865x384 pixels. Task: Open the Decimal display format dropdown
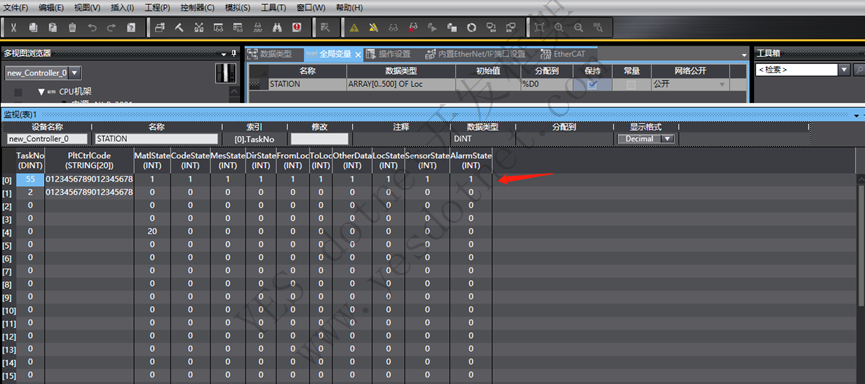(669, 139)
